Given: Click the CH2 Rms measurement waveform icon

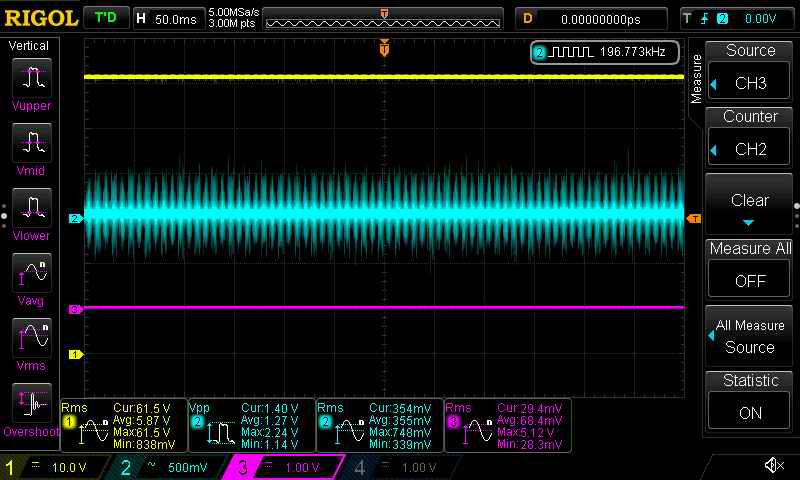Looking at the screenshot, I should 349,431.
